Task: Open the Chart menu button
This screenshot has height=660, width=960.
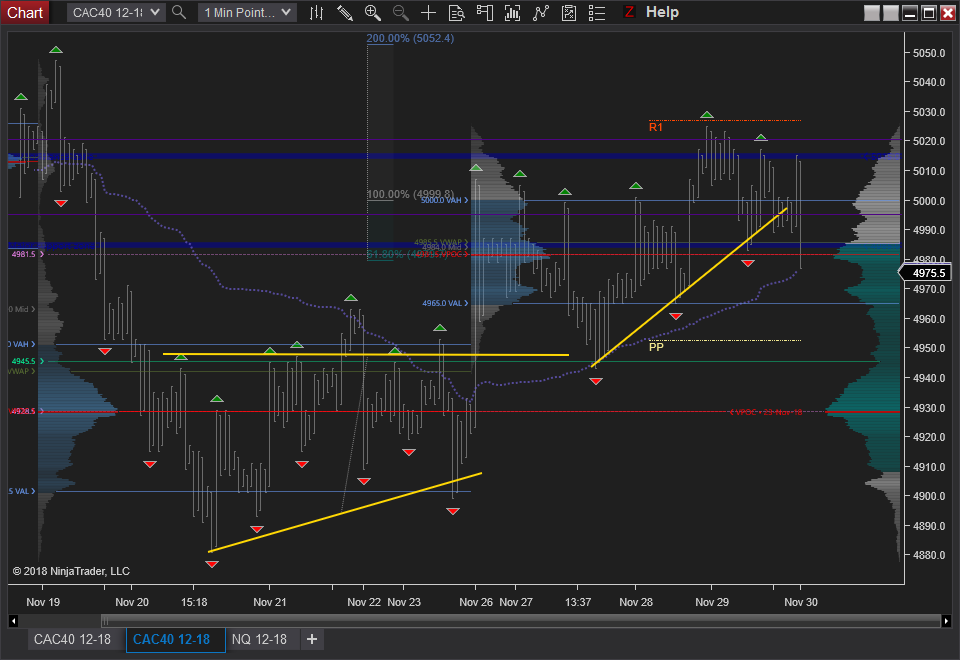Action: click(25, 12)
